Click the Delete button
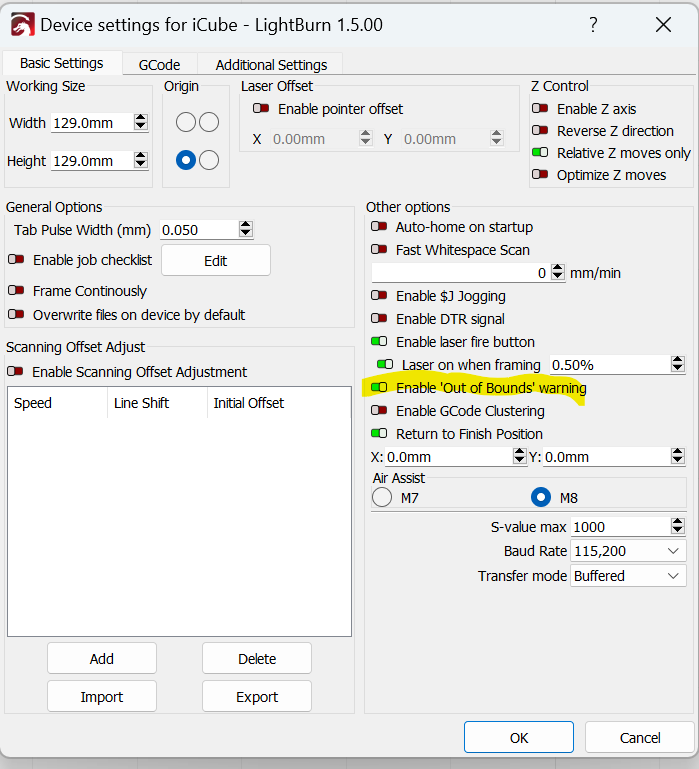The image size is (699, 769). click(x=257, y=658)
